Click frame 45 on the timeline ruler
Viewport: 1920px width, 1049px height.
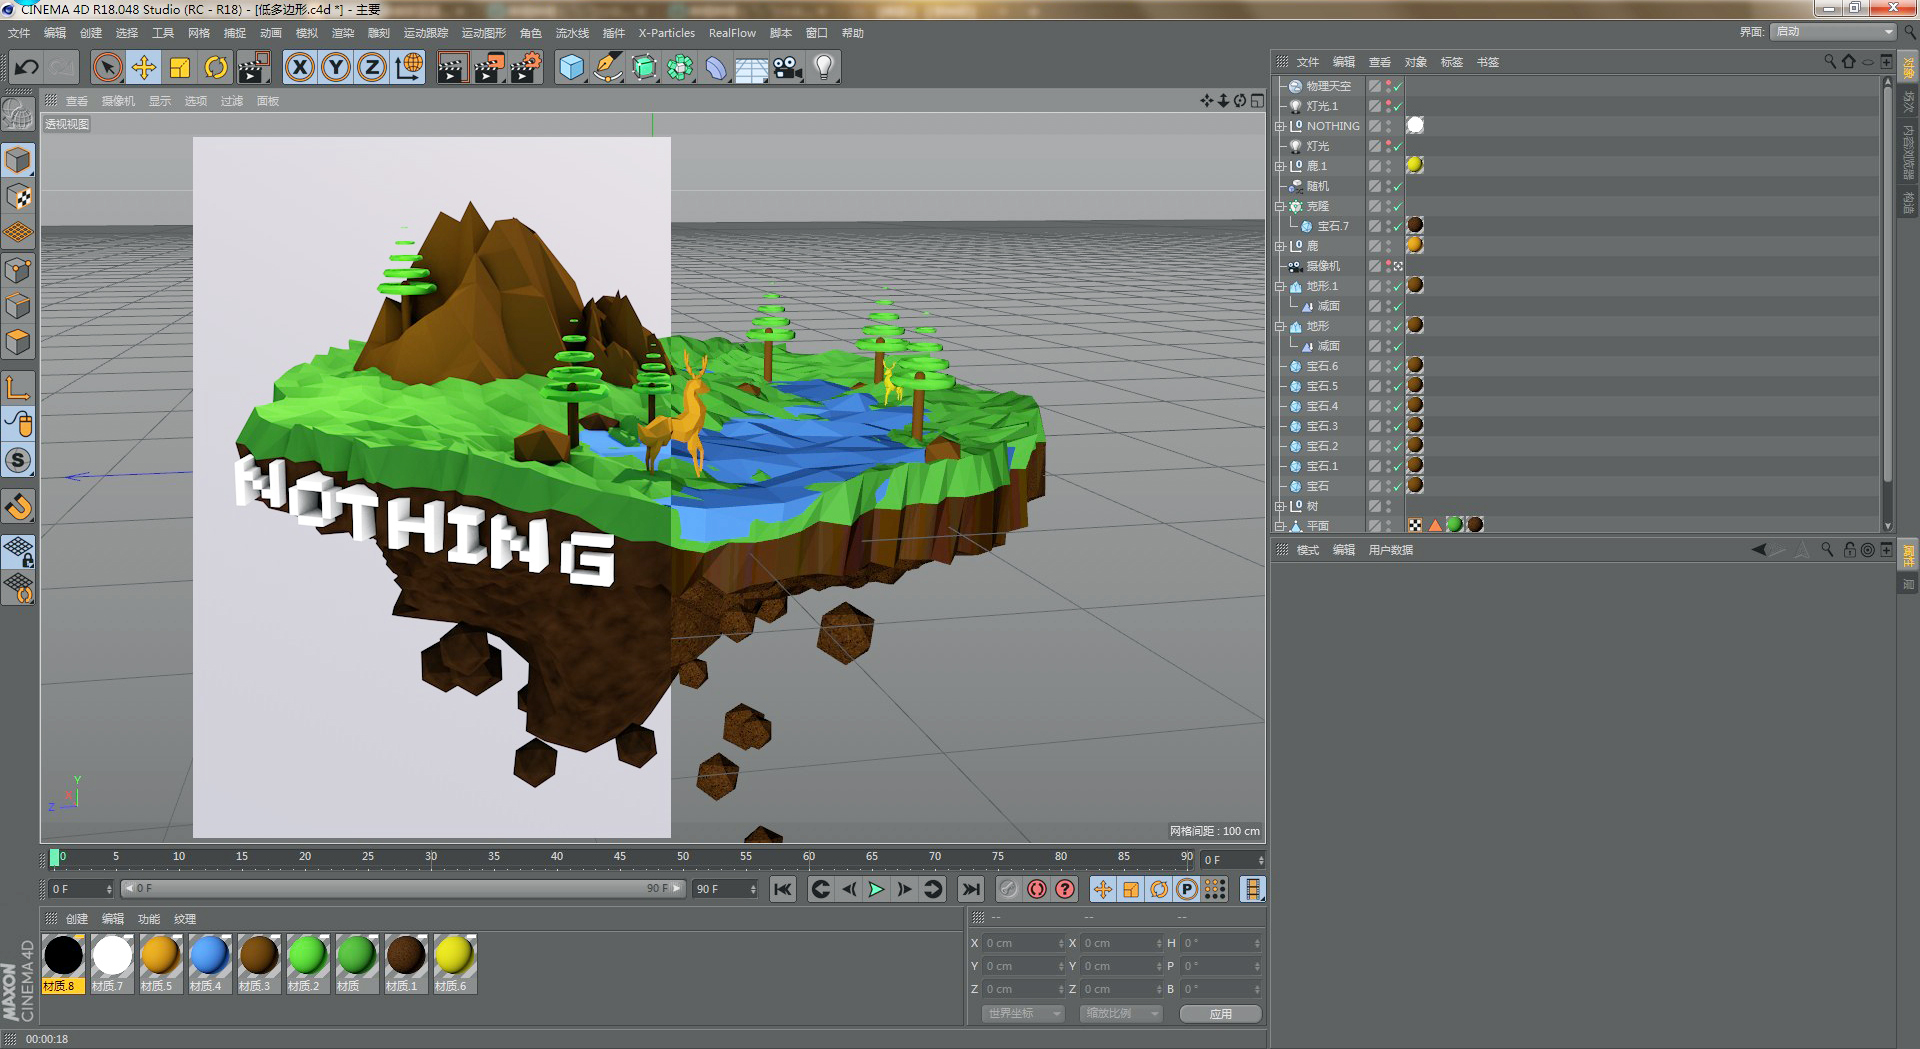click(620, 857)
